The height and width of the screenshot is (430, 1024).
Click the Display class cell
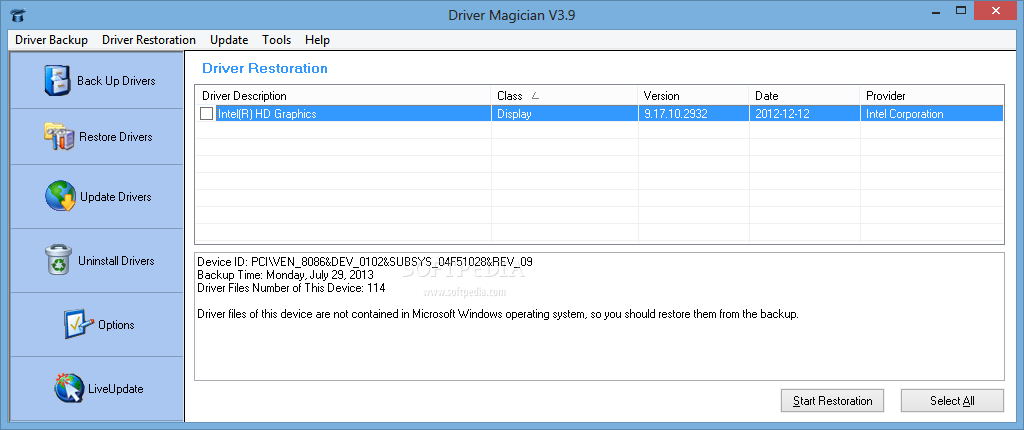click(x=564, y=114)
